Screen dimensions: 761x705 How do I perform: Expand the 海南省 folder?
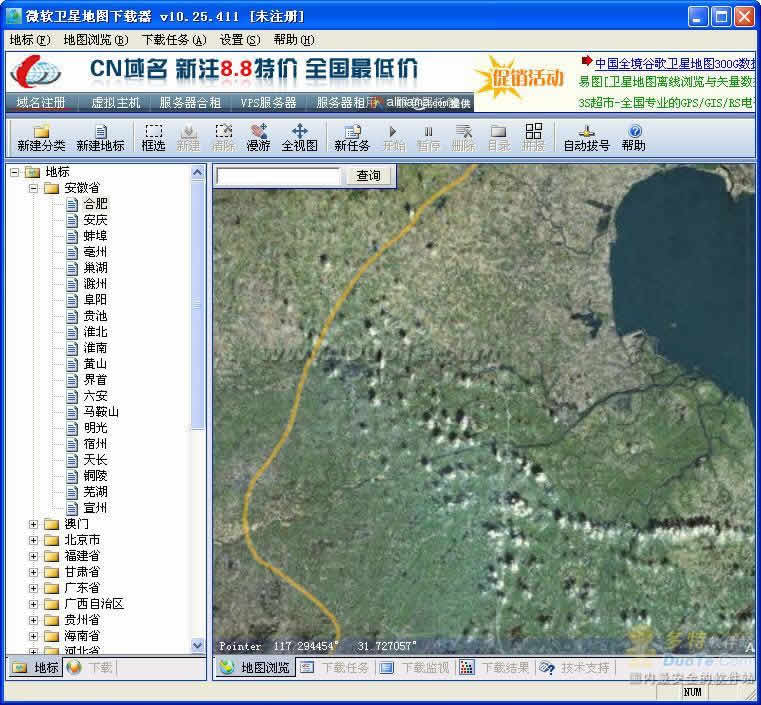[x=33, y=636]
